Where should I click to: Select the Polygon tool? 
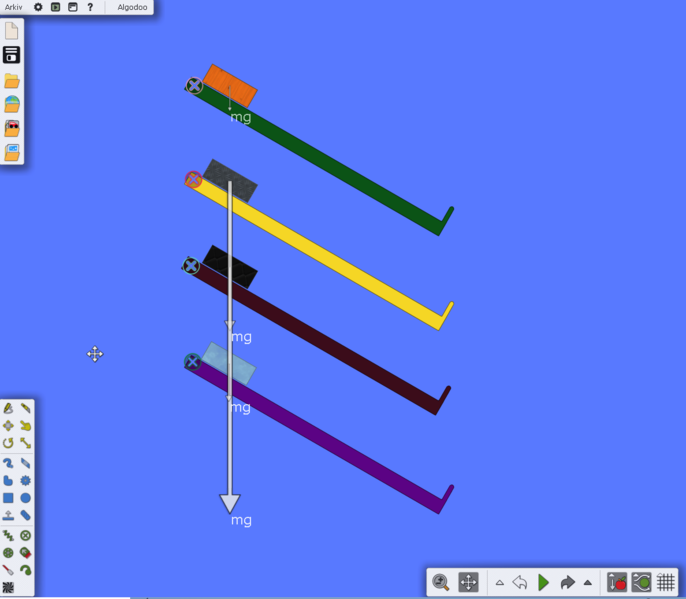8,480
